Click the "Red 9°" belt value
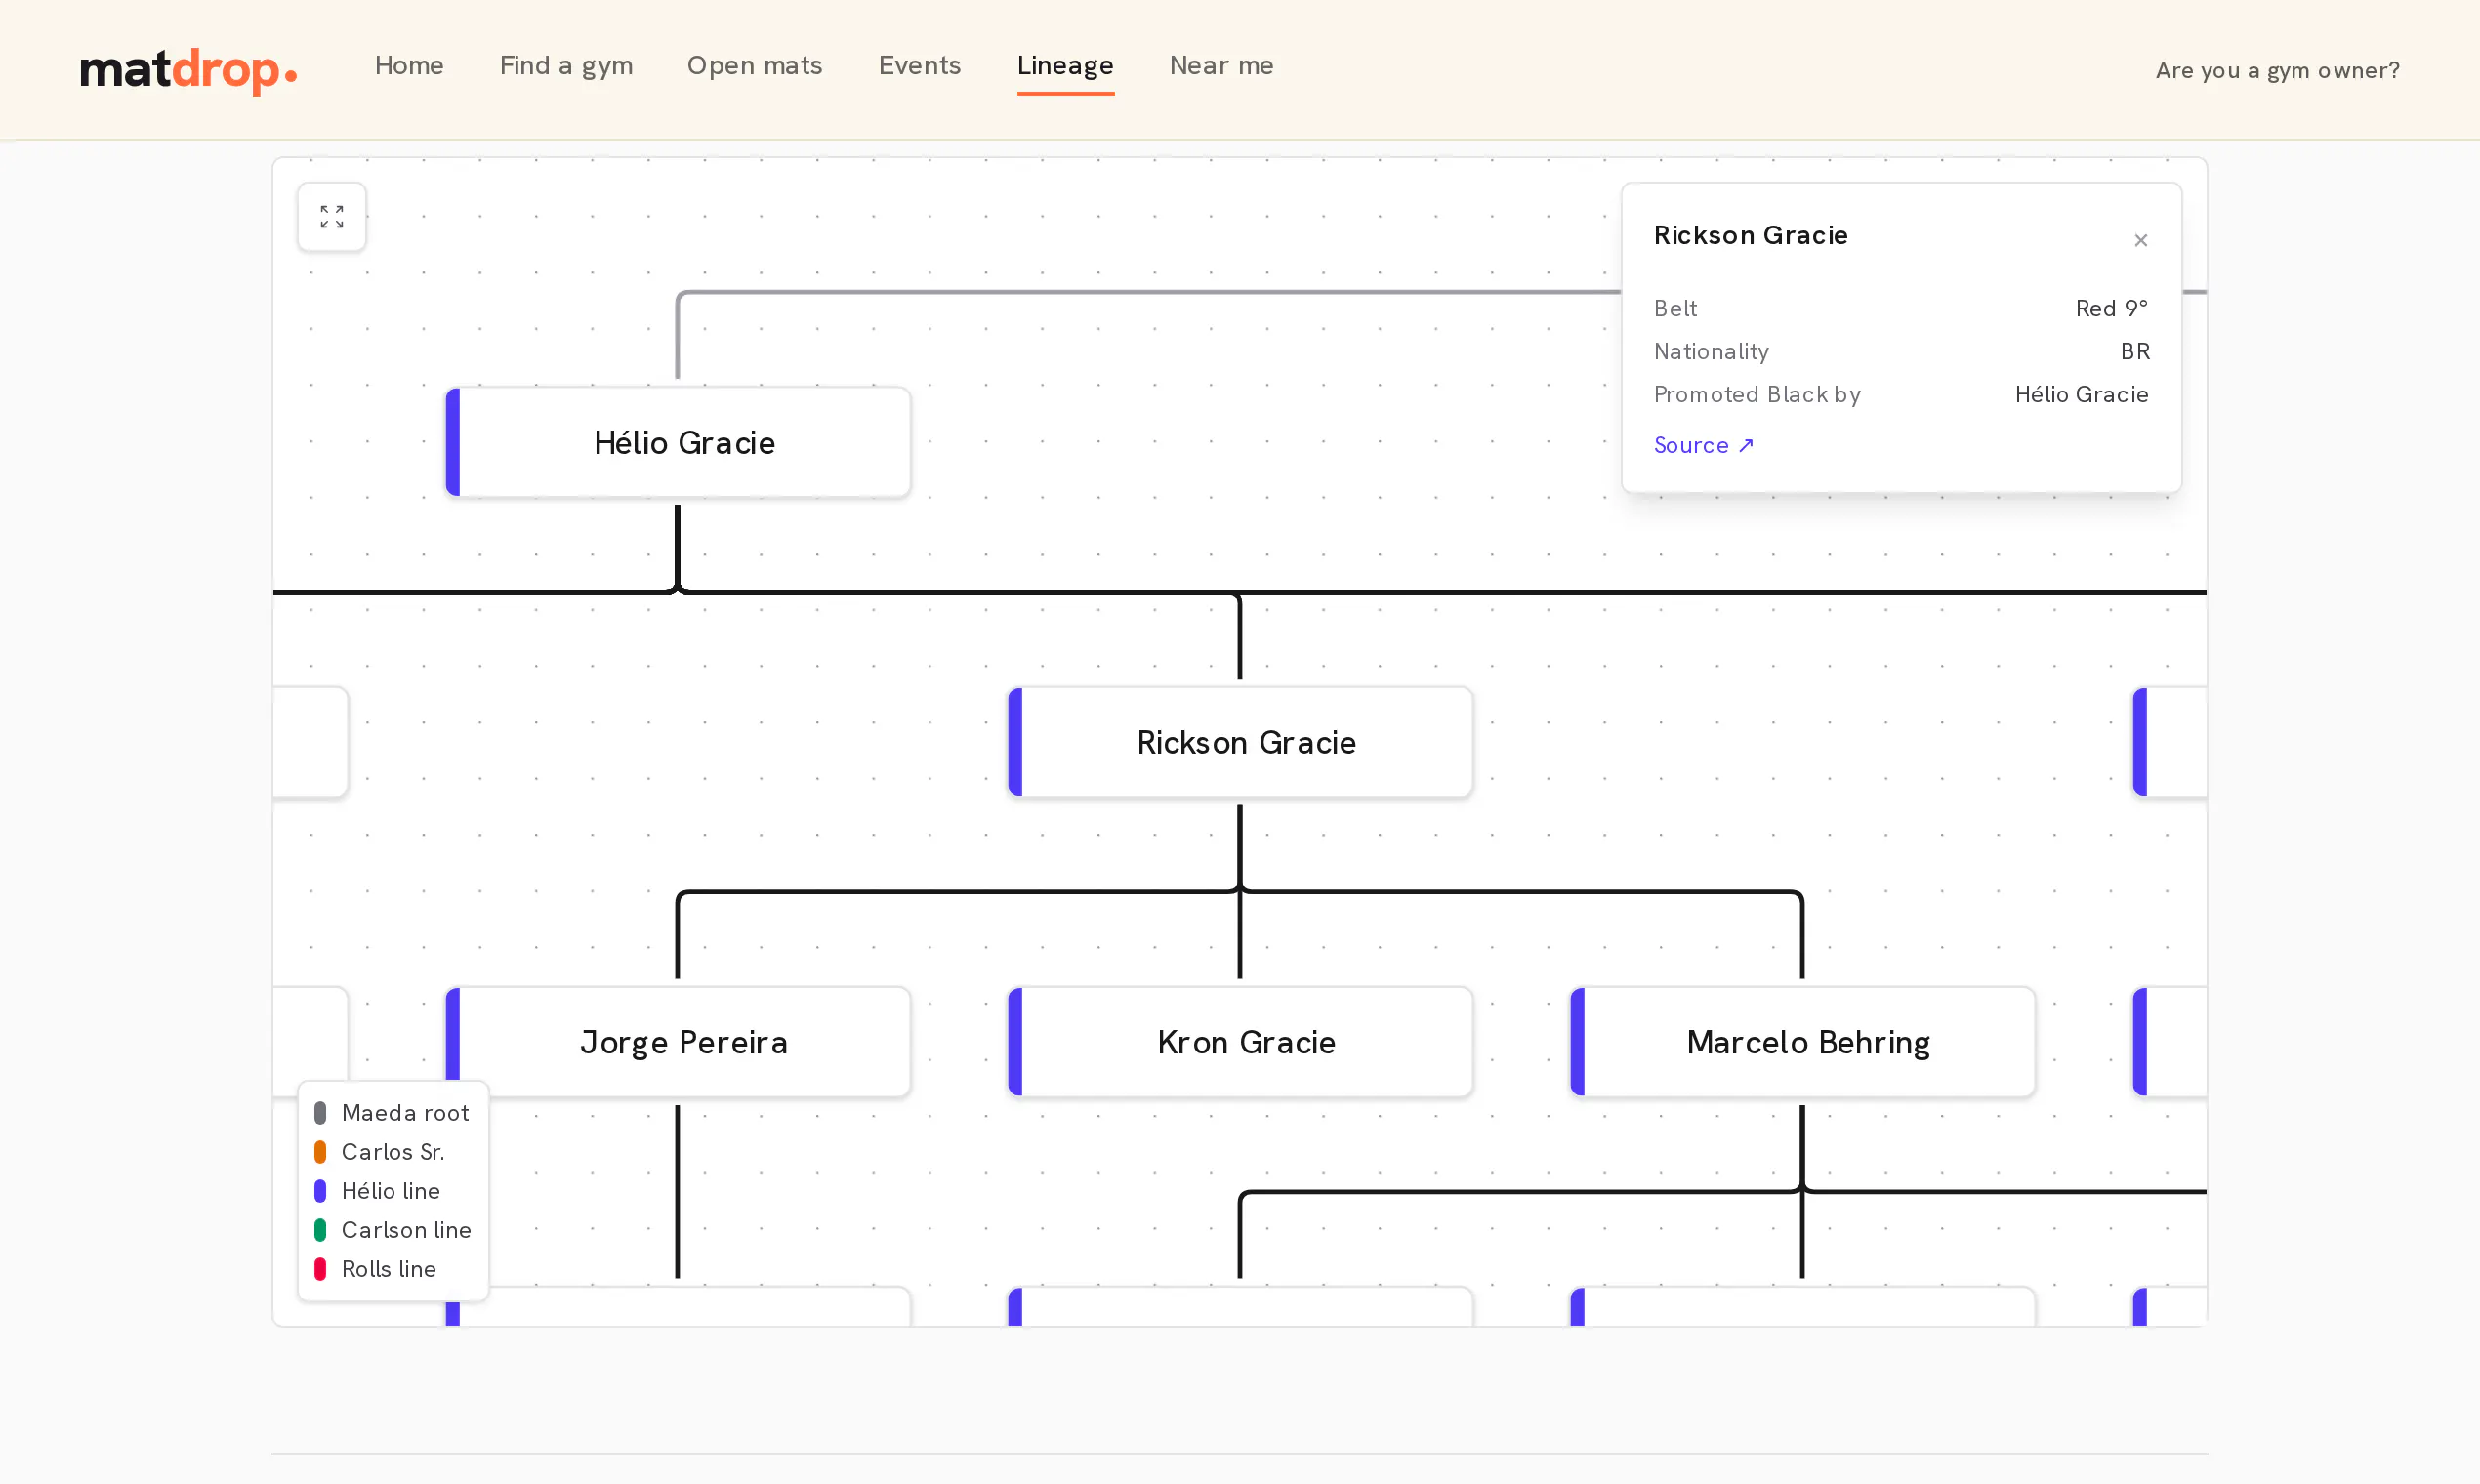The width and height of the screenshot is (2480, 1484). 2112,309
